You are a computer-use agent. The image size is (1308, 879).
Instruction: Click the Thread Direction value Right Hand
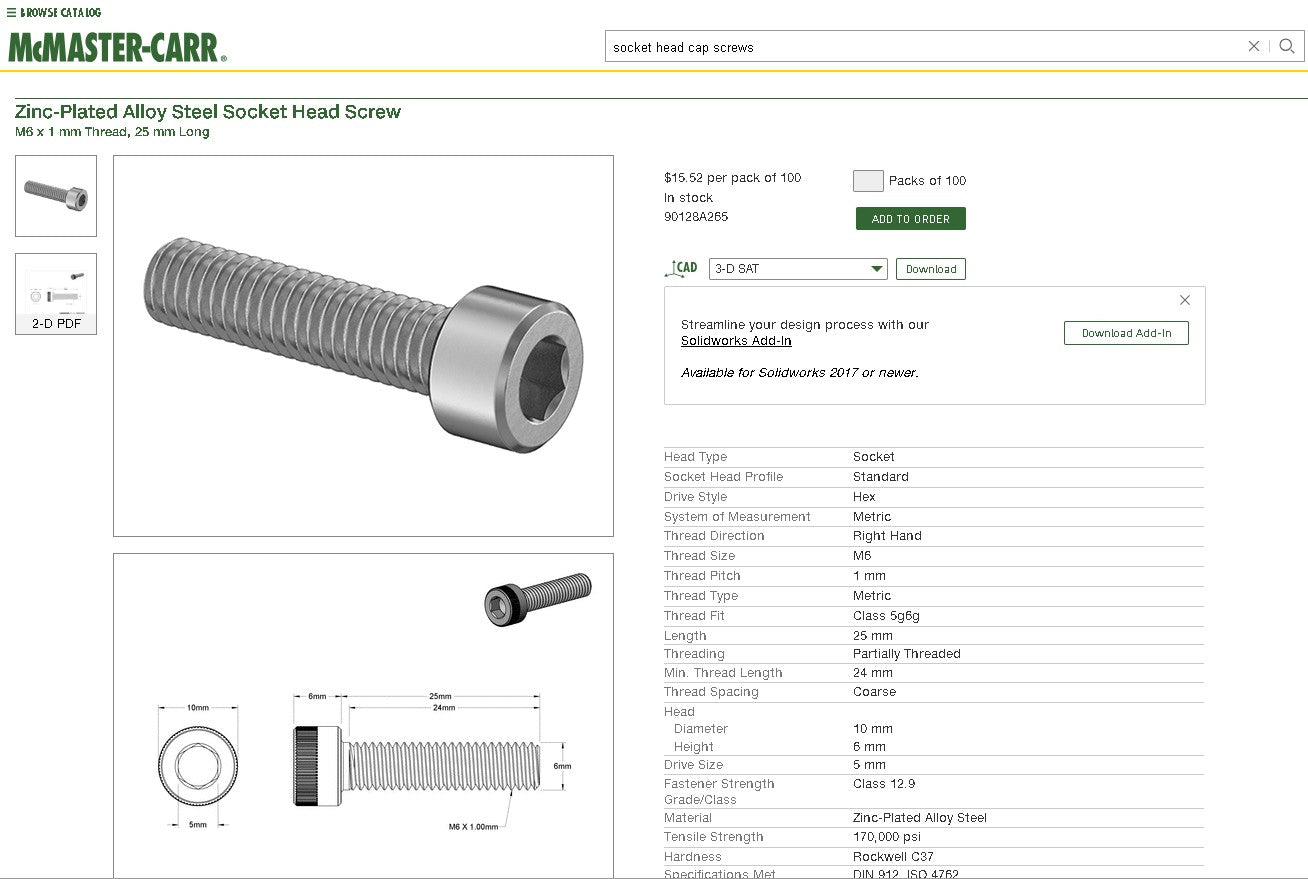887,536
